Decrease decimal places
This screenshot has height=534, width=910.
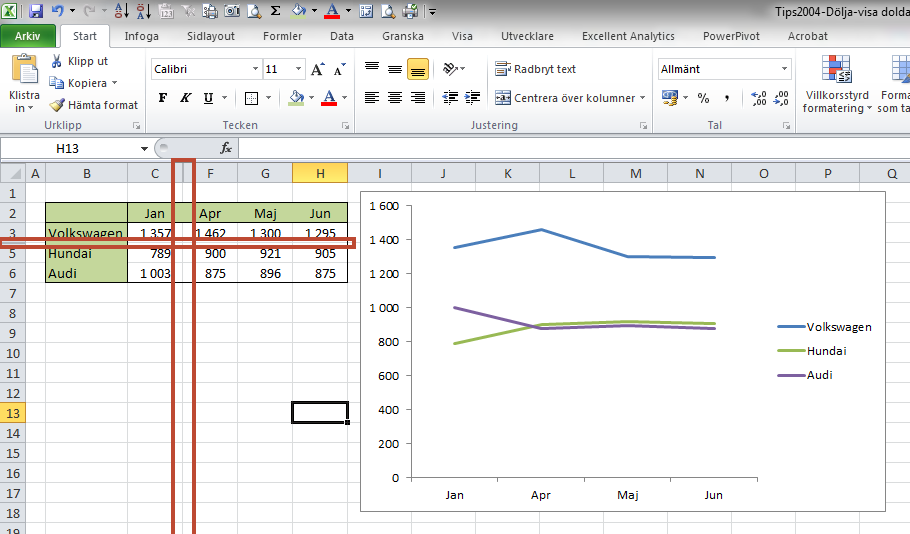point(781,98)
